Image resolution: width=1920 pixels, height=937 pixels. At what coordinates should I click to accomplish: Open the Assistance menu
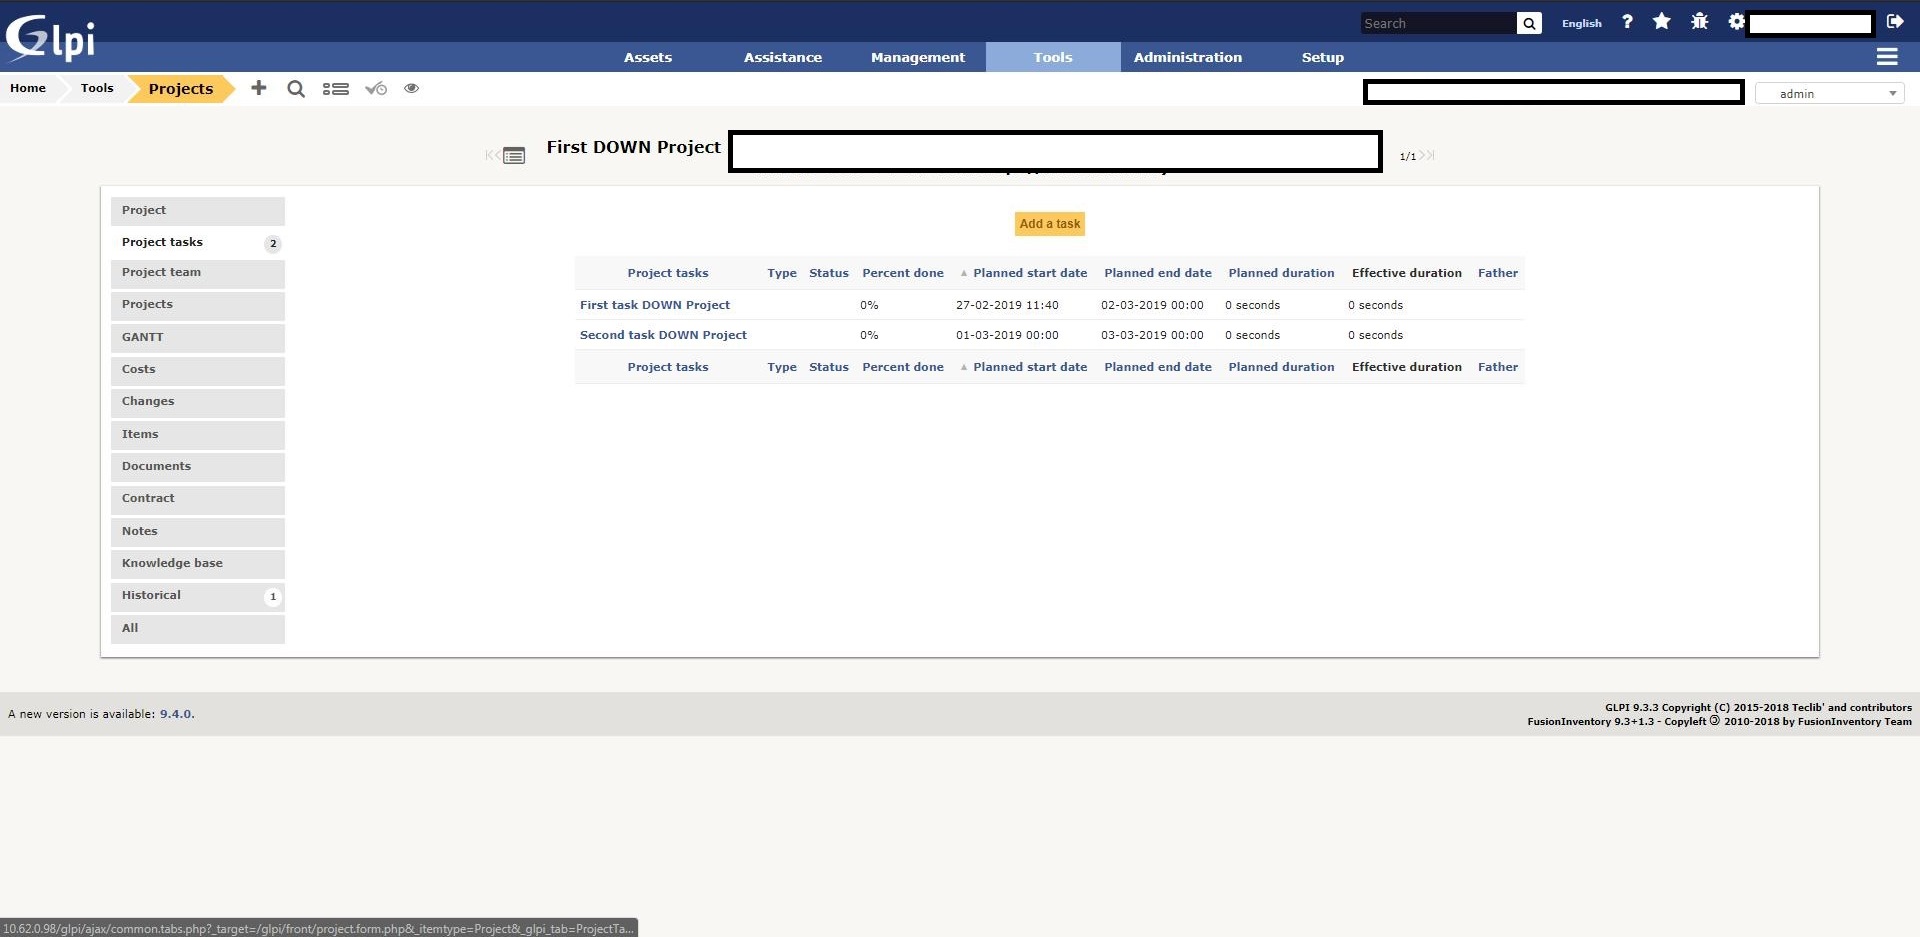click(783, 57)
